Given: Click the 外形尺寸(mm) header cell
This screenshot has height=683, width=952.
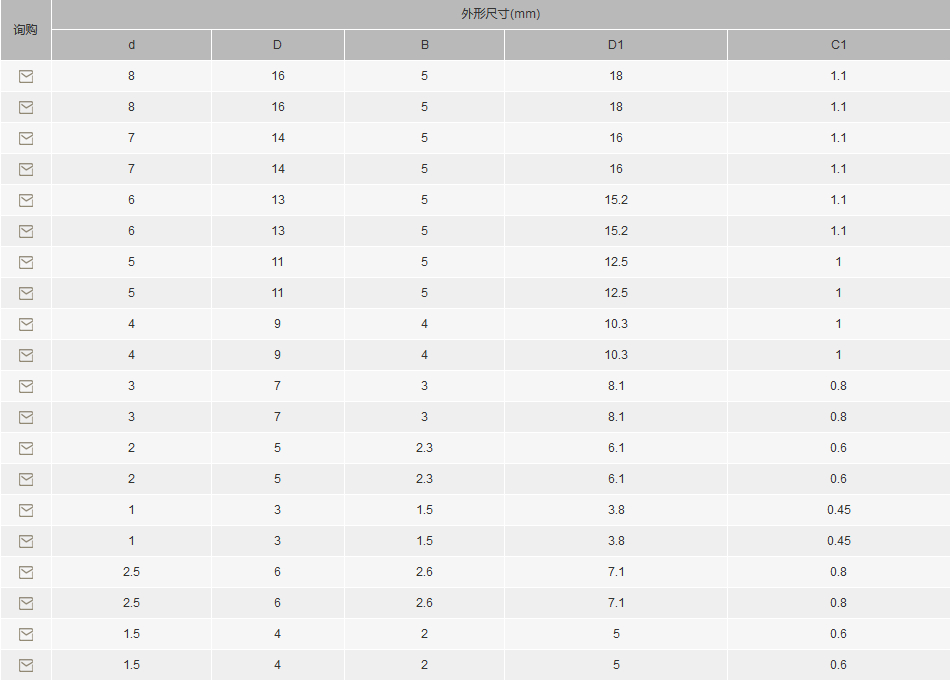Looking at the screenshot, I should 501,14.
